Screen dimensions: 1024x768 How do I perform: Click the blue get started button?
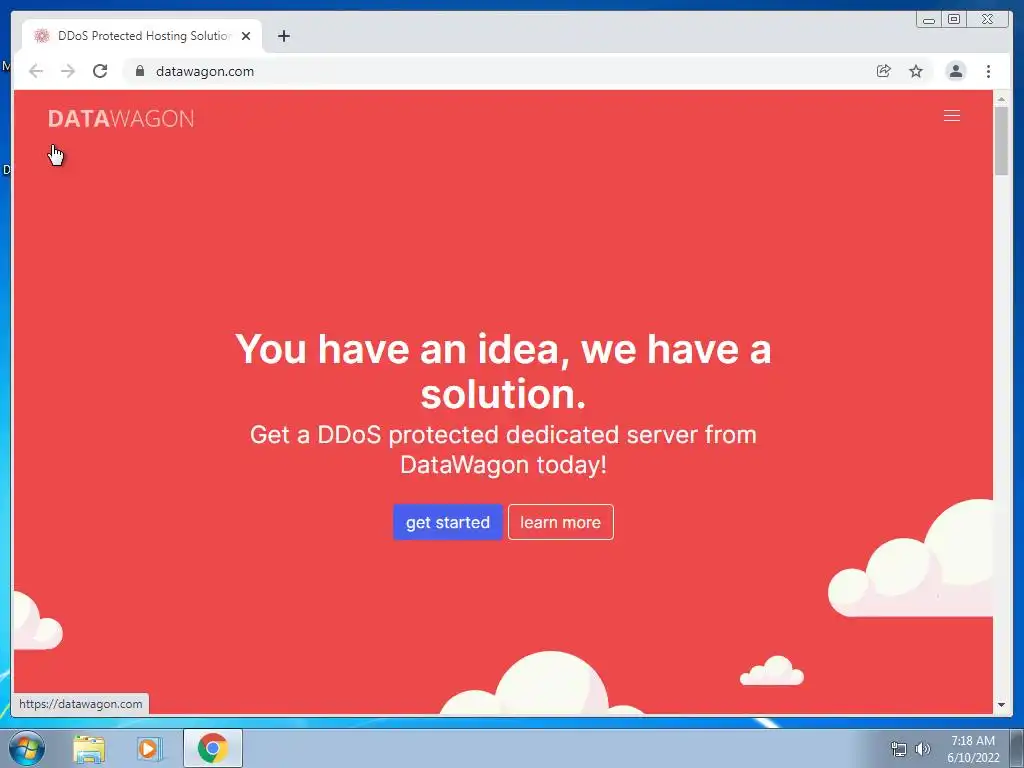click(x=447, y=522)
